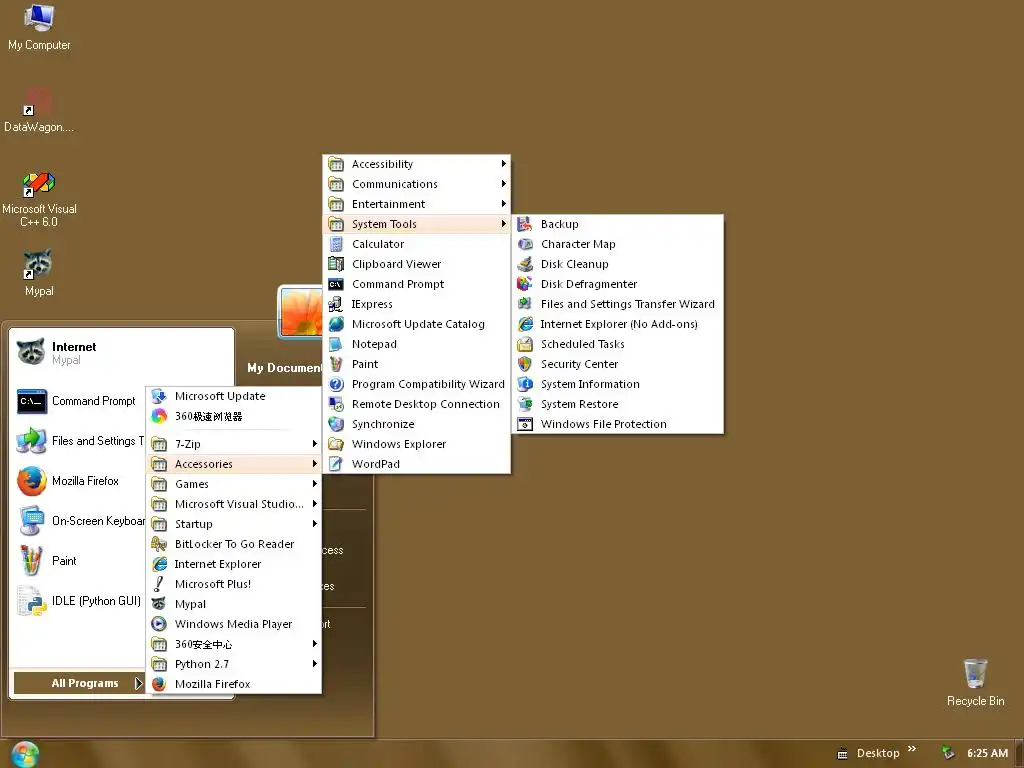Screen dimensions: 1024x768
Task: Expand the Desktop toolbar chevron
Action: coord(912,748)
